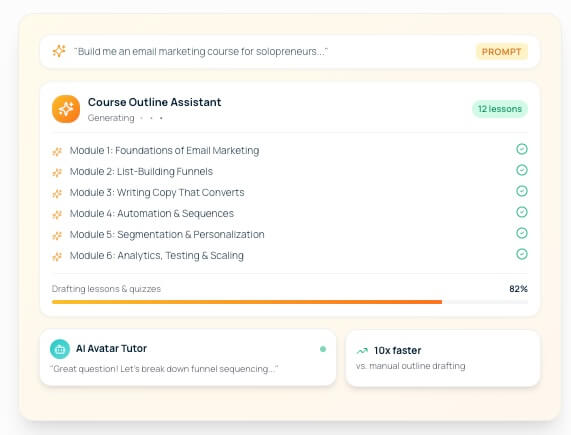571x435 pixels.
Task: Click the sparkle icon beside Module 4
Action: [57, 214]
